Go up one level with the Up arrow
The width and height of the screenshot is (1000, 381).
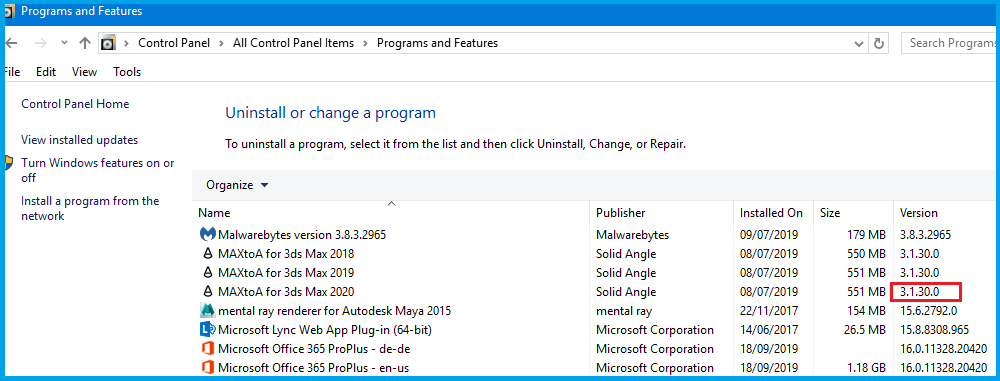pos(85,43)
